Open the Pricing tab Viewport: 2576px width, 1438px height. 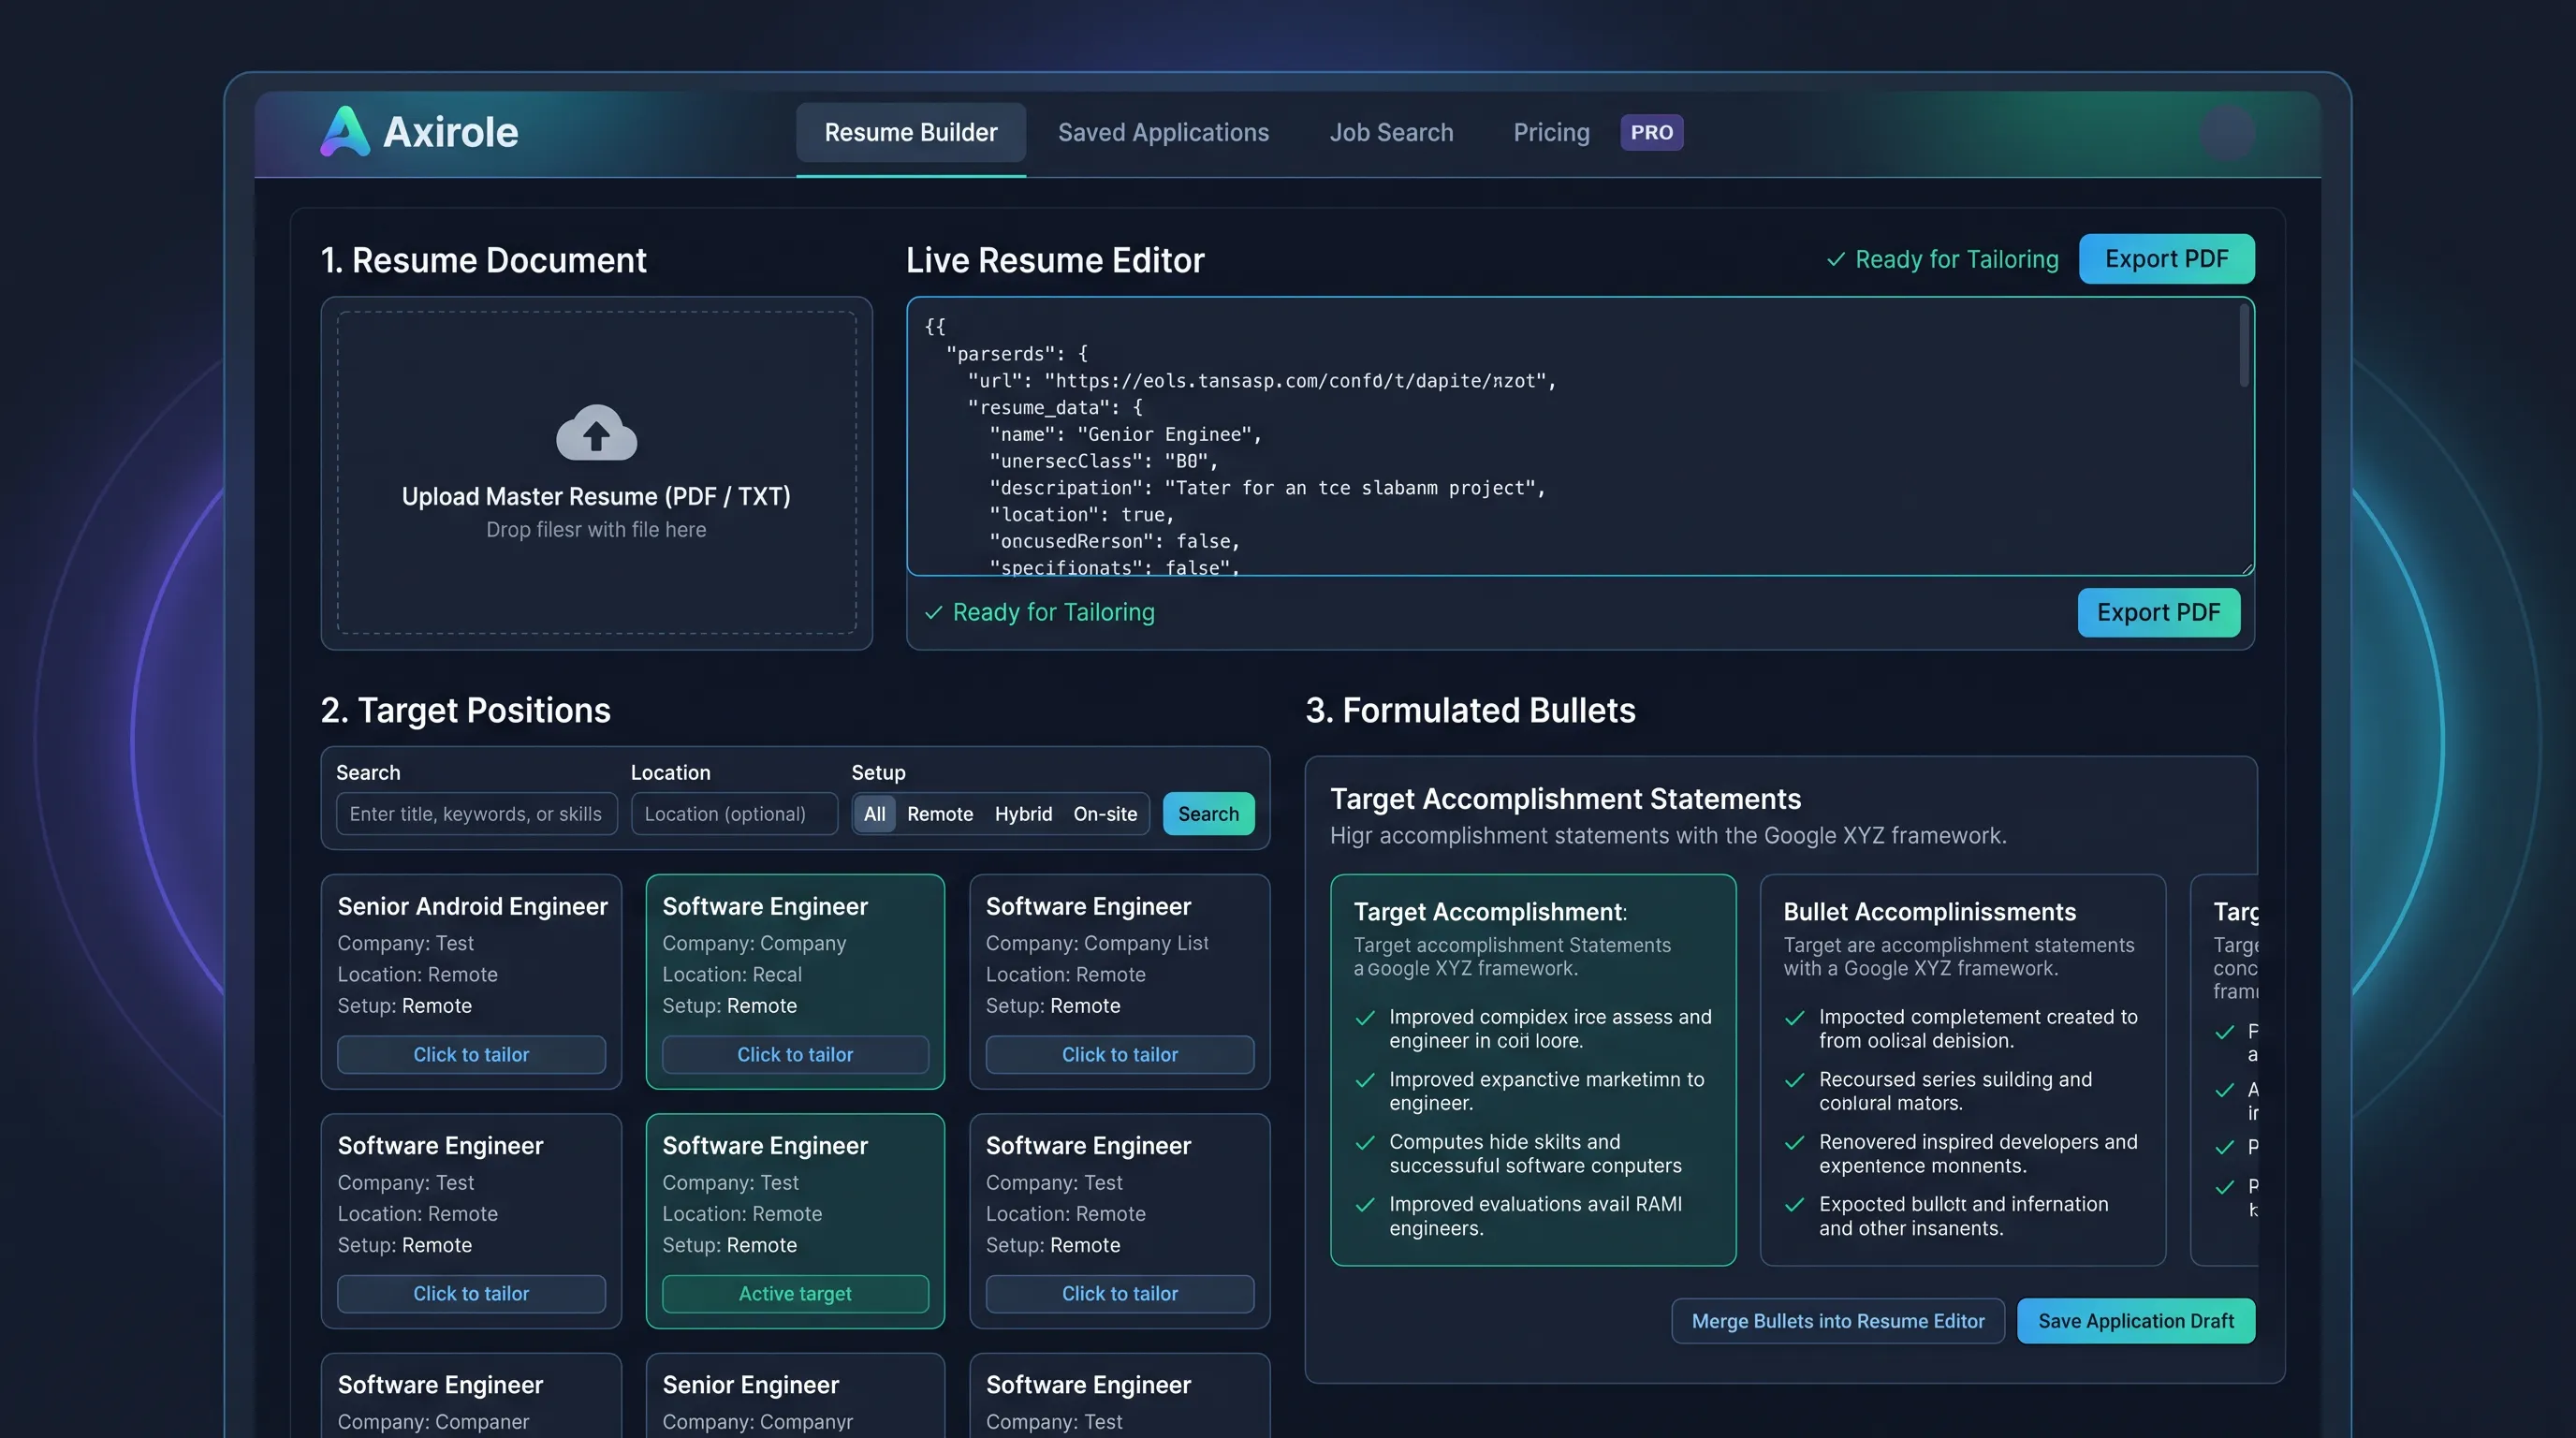click(x=1551, y=132)
